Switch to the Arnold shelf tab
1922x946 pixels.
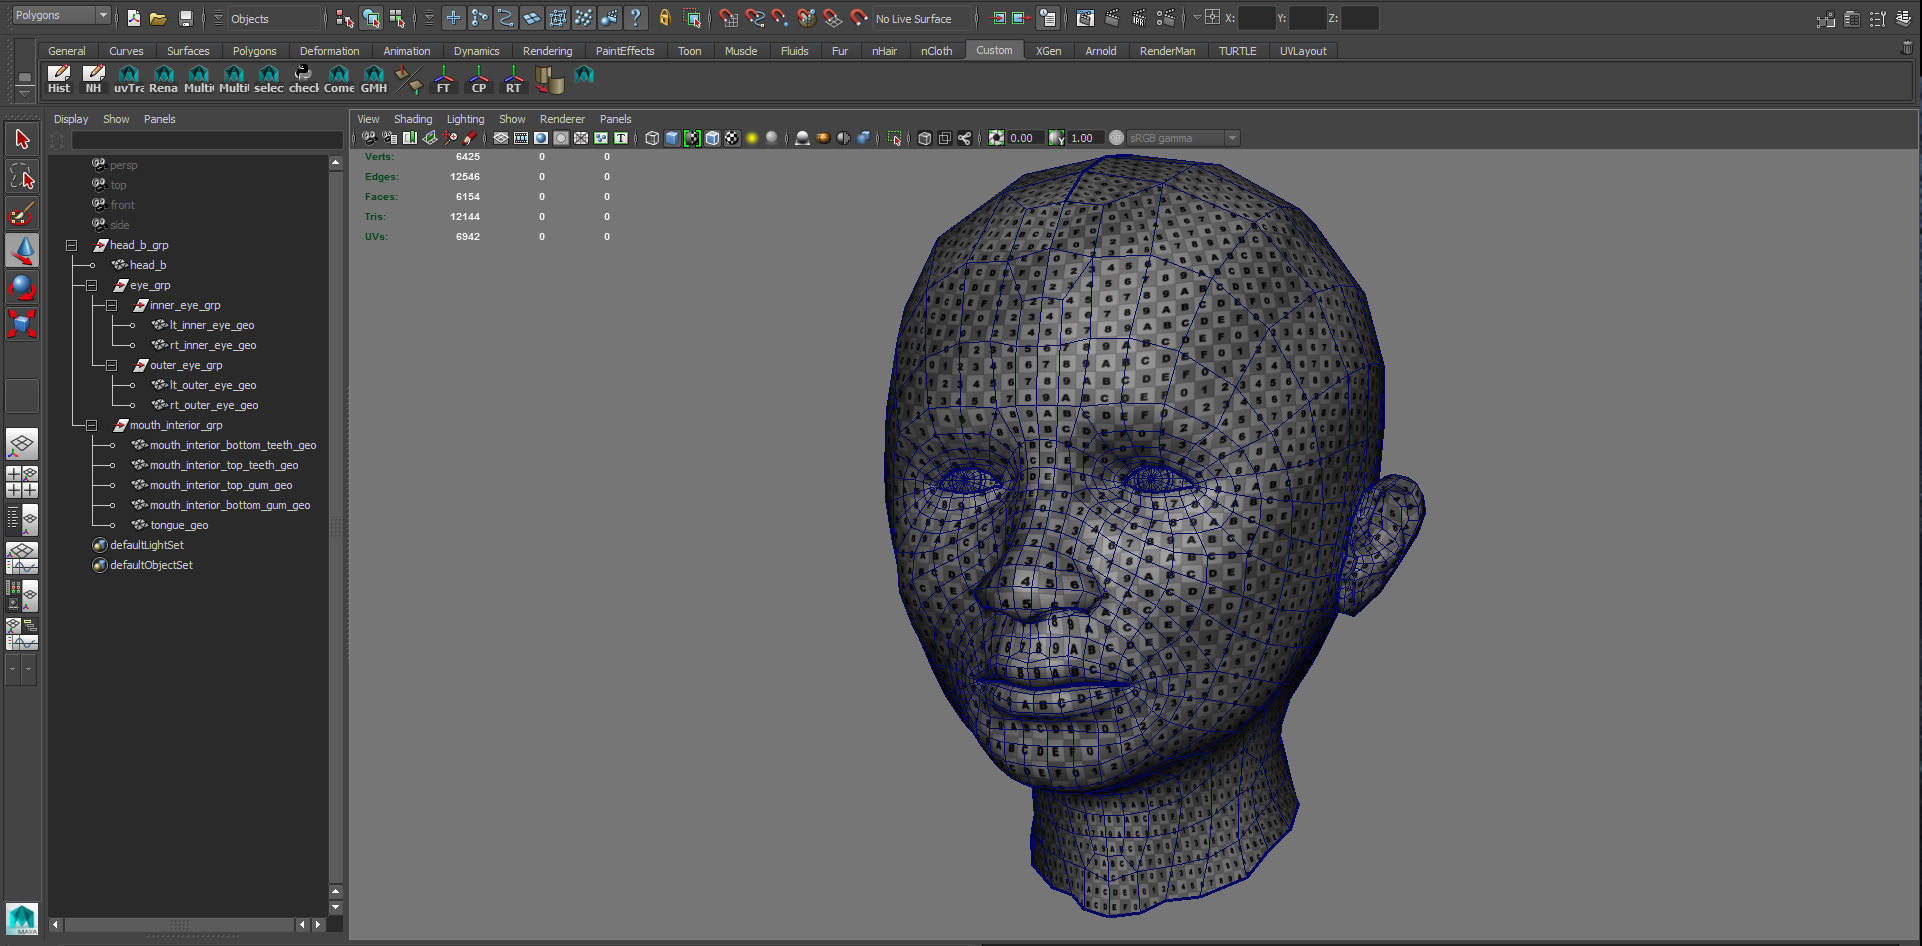tap(1101, 51)
